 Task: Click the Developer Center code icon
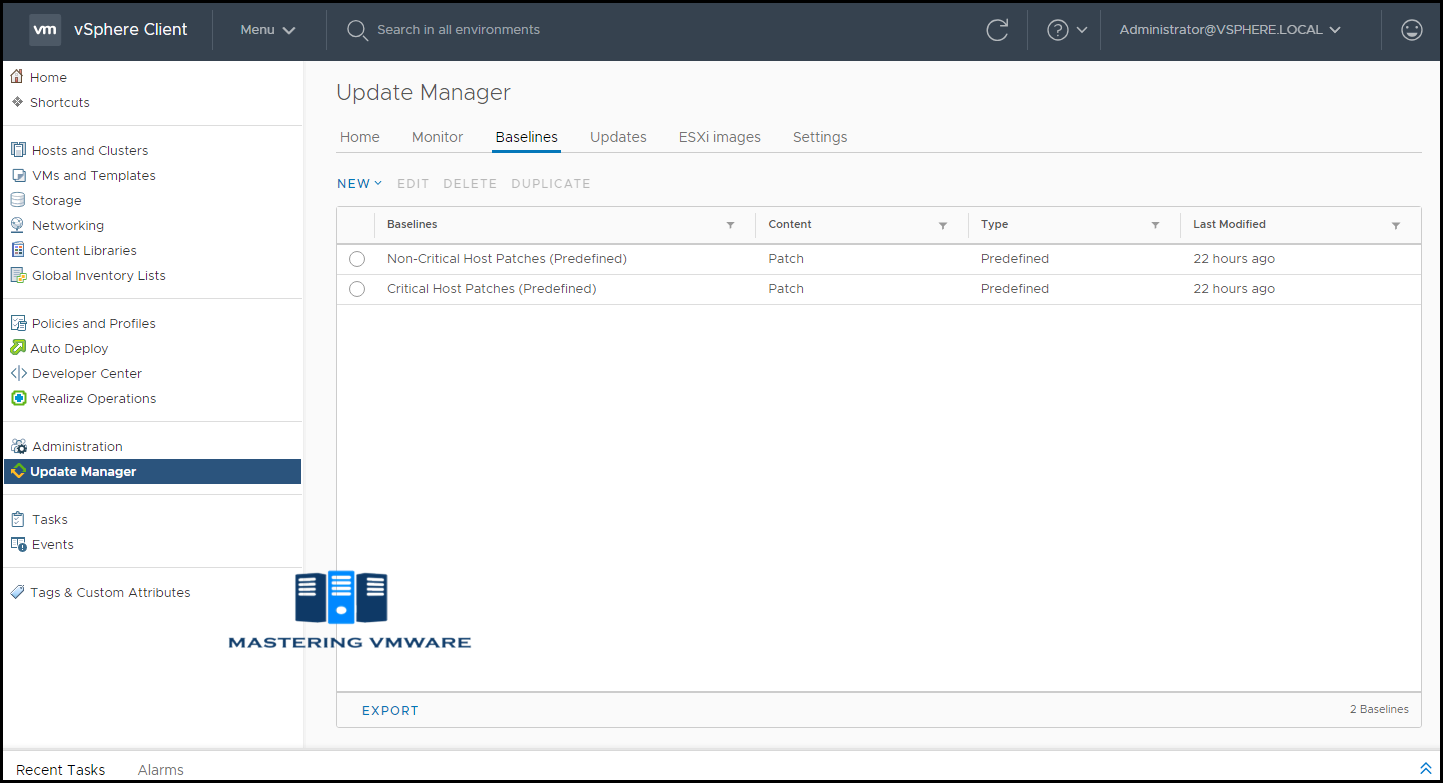pos(18,373)
